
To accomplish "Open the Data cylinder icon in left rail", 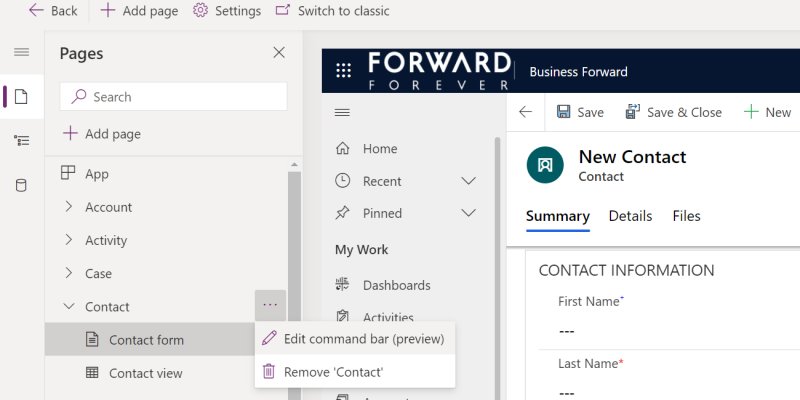I will 21,185.
